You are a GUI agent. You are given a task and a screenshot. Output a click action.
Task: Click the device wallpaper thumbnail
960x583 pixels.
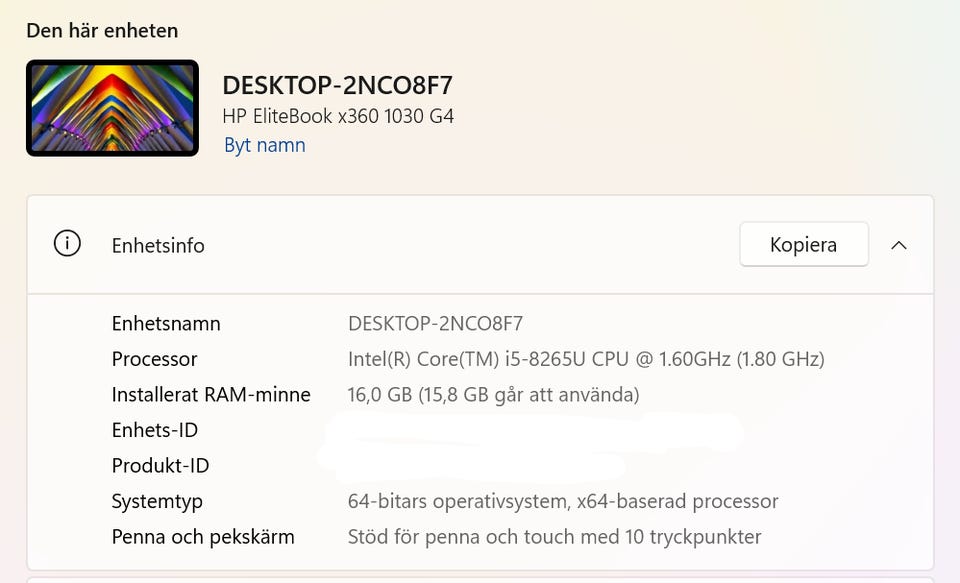112,108
